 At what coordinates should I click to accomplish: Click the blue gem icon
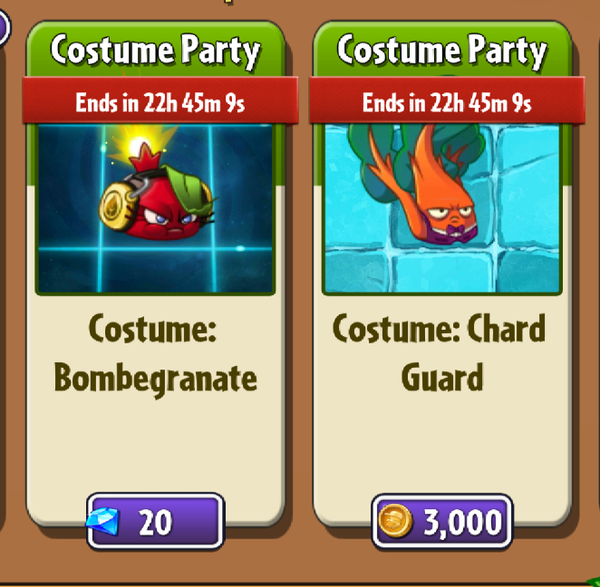pyautogui.click(x=102, y=521)
